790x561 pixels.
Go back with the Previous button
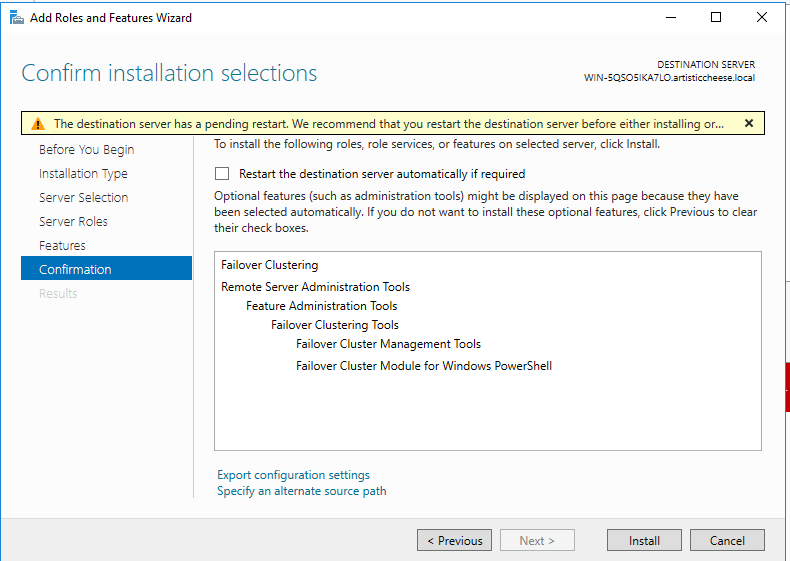click(x=454, y=541)
